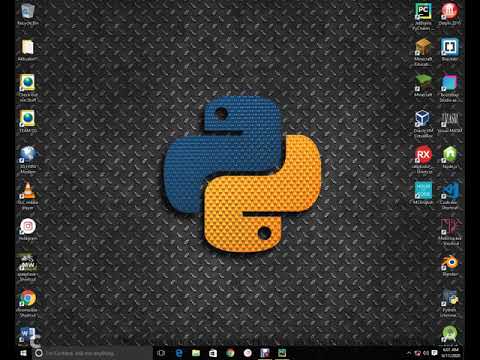The width and height of the screenshot is (480, 360).
Task: Launch Minecraft Education desktop icon
Action: pos(423,51)
